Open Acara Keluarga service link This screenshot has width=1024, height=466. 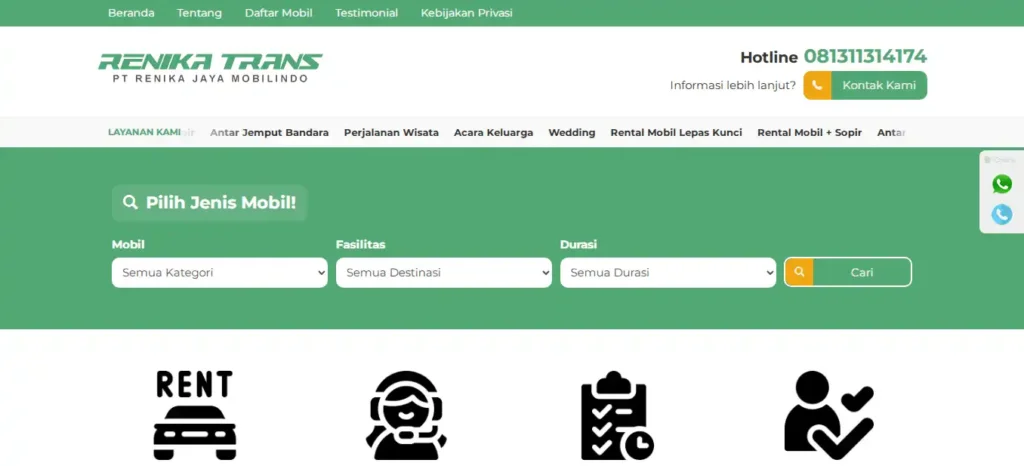(494, 132)
